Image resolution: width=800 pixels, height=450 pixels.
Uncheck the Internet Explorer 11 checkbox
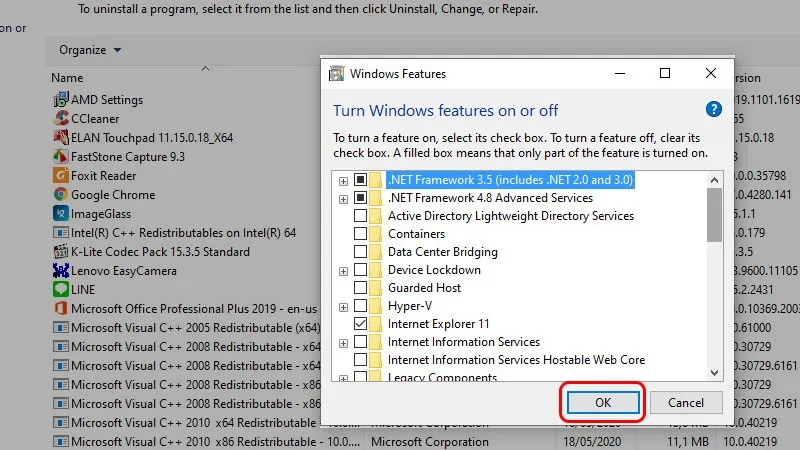click(360, 325)
